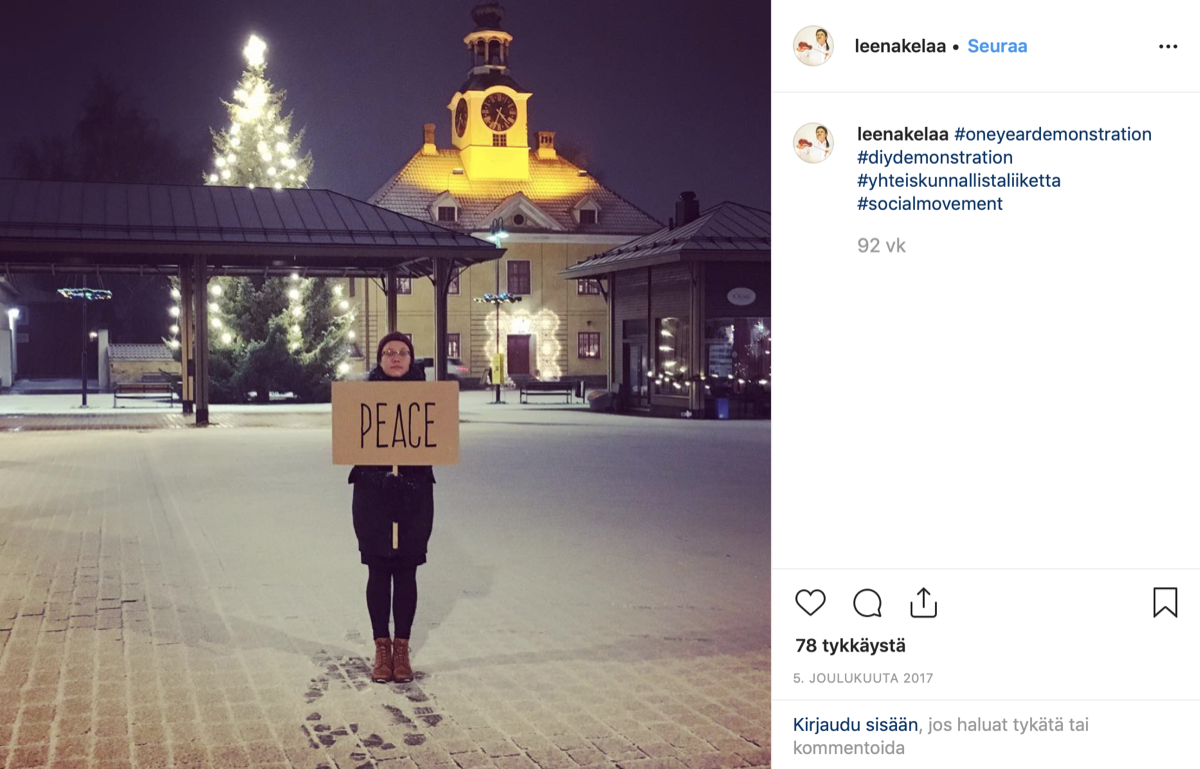Image resolution: width=1200 pixels, height=769 pixels.
Task: Open the #oneyeardemonstration hashtag
Action: pos(1053,134)
